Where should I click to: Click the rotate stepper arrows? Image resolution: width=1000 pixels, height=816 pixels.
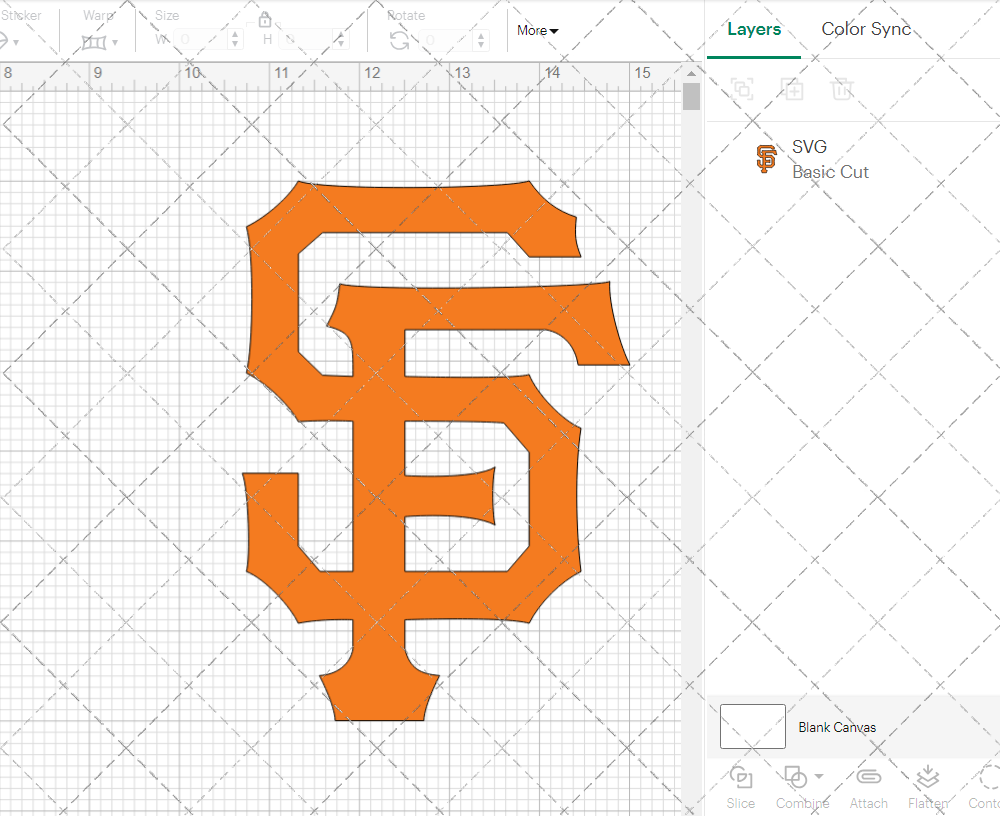tap(483, 40)
